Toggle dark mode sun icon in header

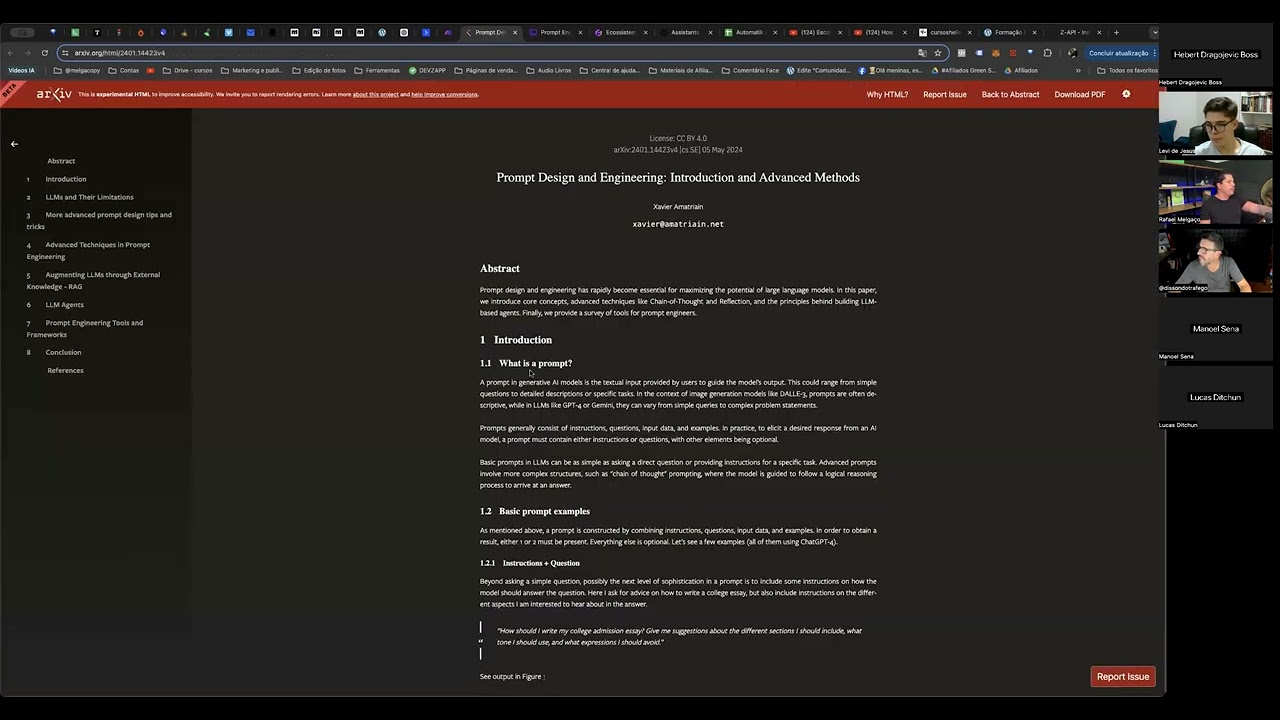pos(1126,94)
